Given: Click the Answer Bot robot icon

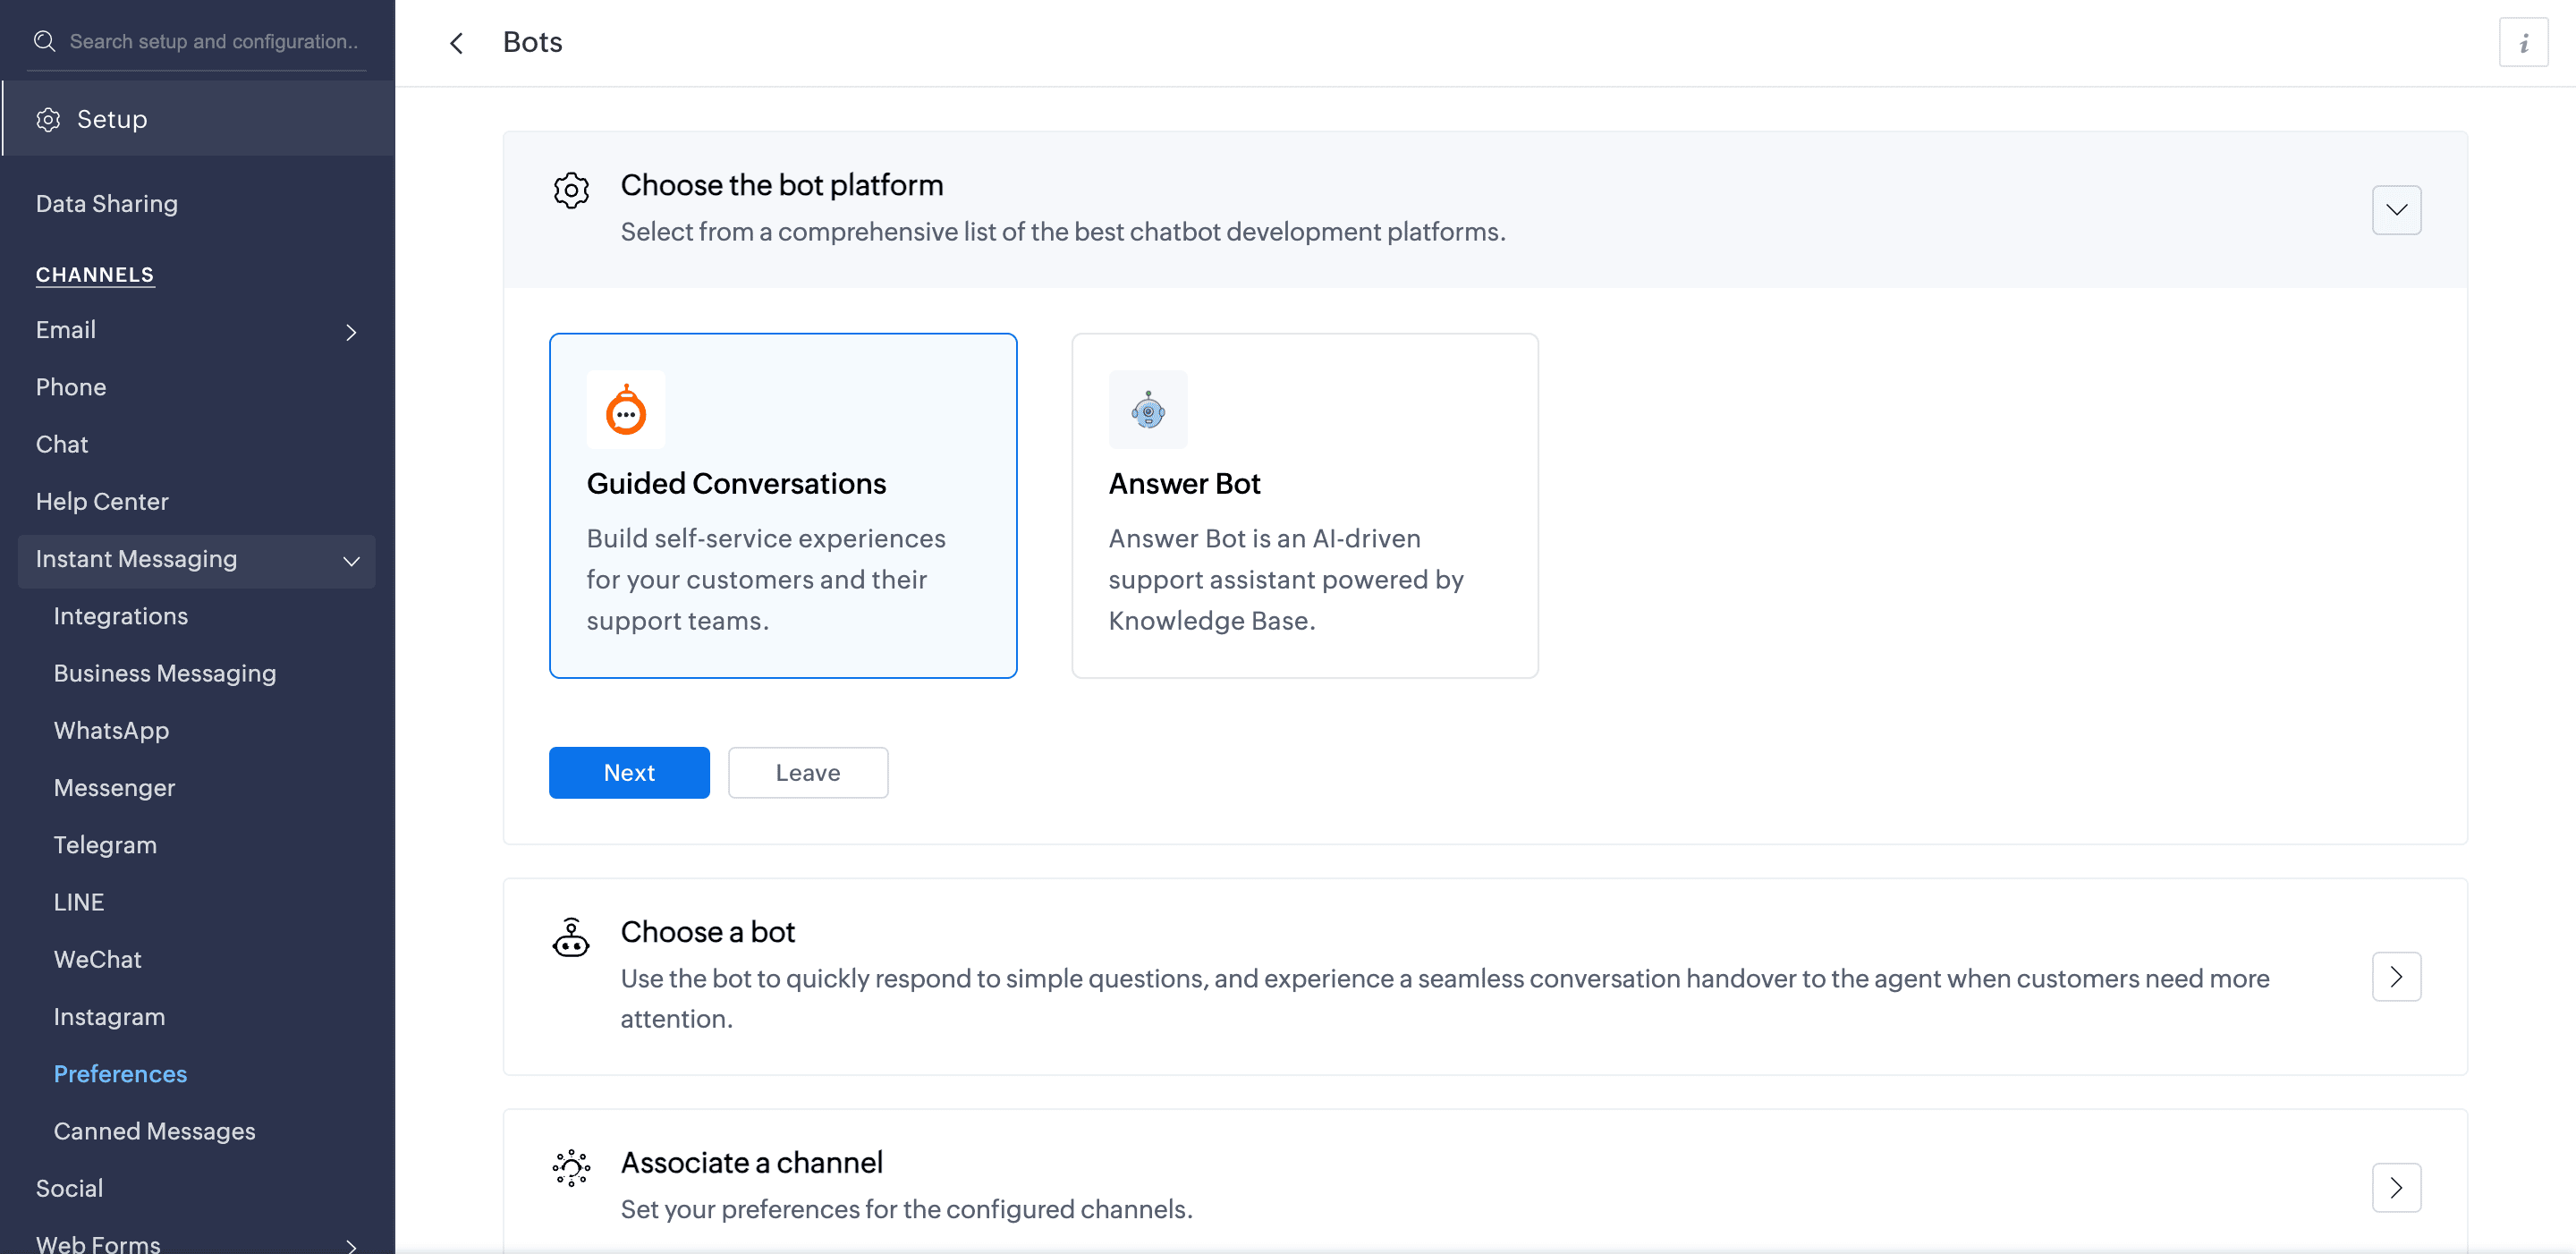Looking at the screenshot, I should (x=1148, y=410).
